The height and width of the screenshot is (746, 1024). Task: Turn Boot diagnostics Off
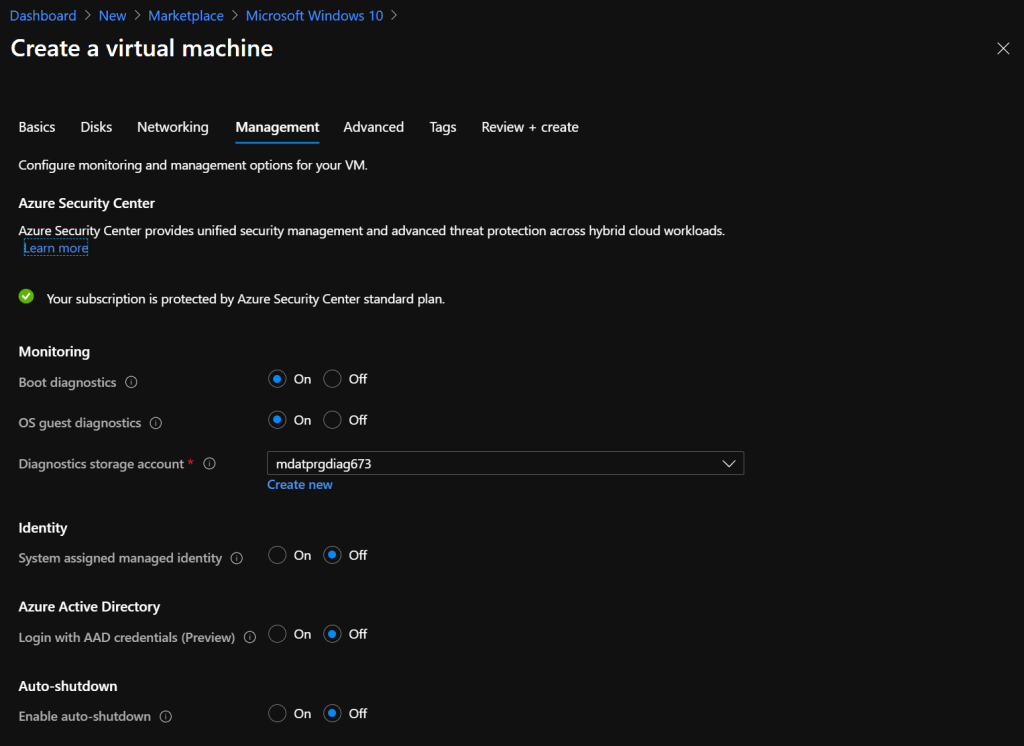click(x=333, y=379)
